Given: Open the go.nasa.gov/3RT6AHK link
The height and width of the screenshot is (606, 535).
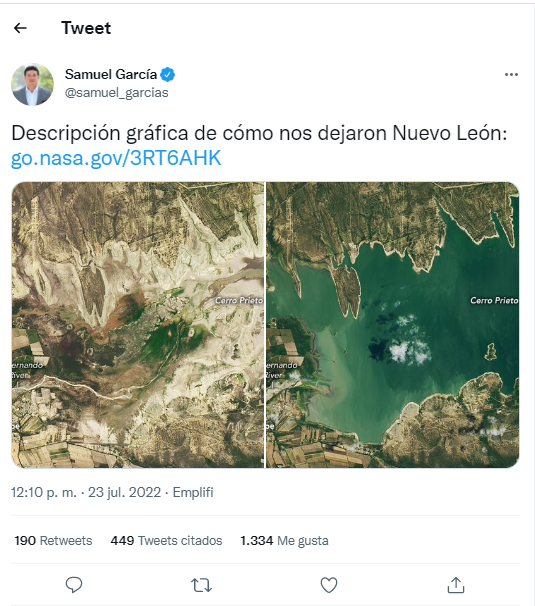Looking at the screenshot, I should pyautogui.click(x=116, y=158).
